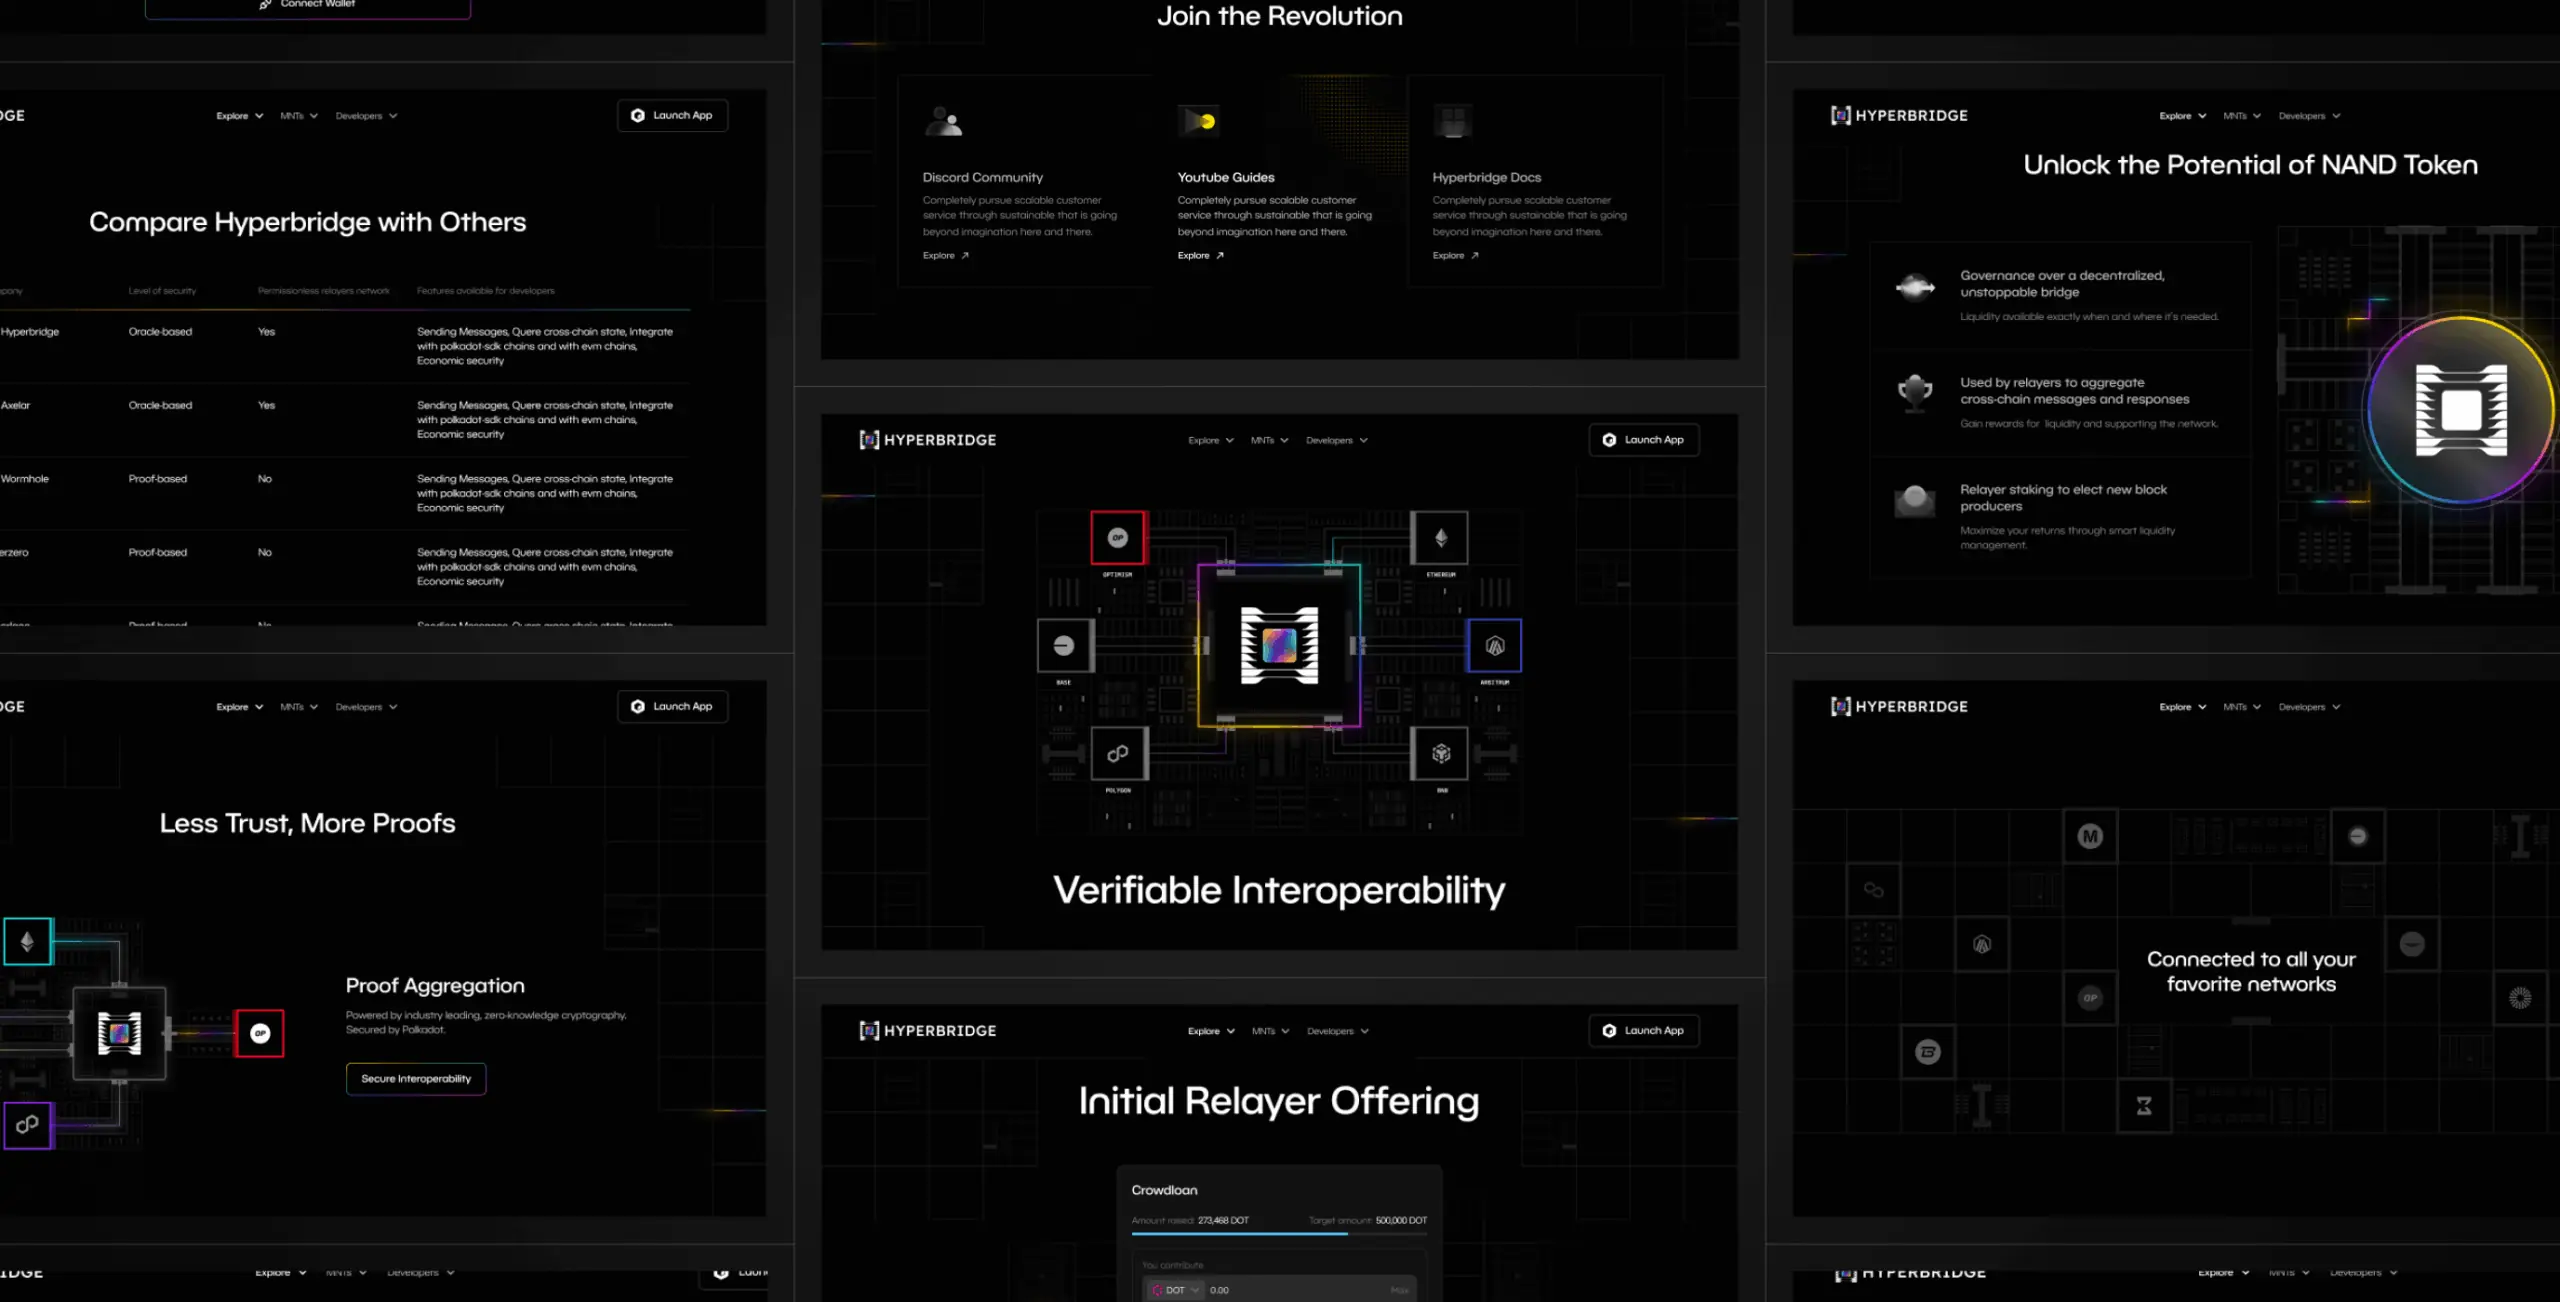Select the Arbitrum chain tile with blue border
2560x1302 pixels.
click(x=1494, y=646)
